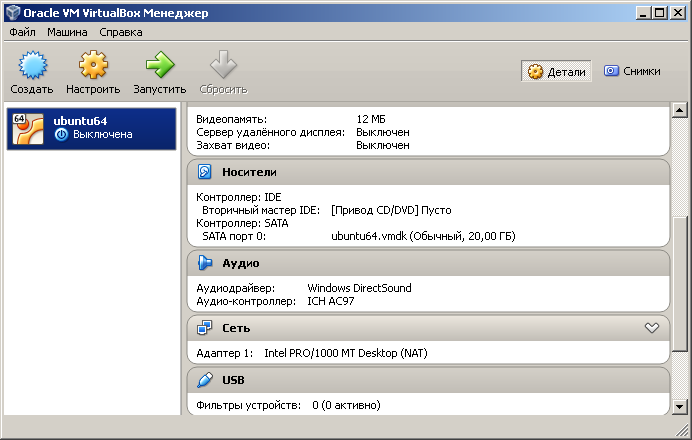This screenshot has width=692, height=440.
Task: Click the vertical scrollbar thumb in details pane
Action: pos(679,284)
